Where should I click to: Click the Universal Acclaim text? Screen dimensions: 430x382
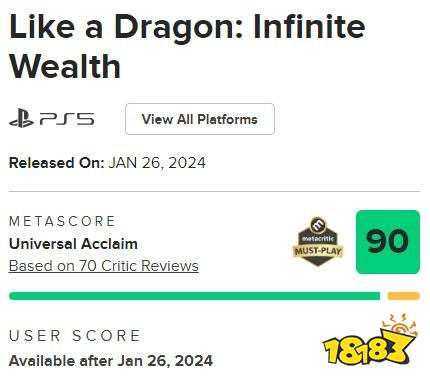point(73,244)
